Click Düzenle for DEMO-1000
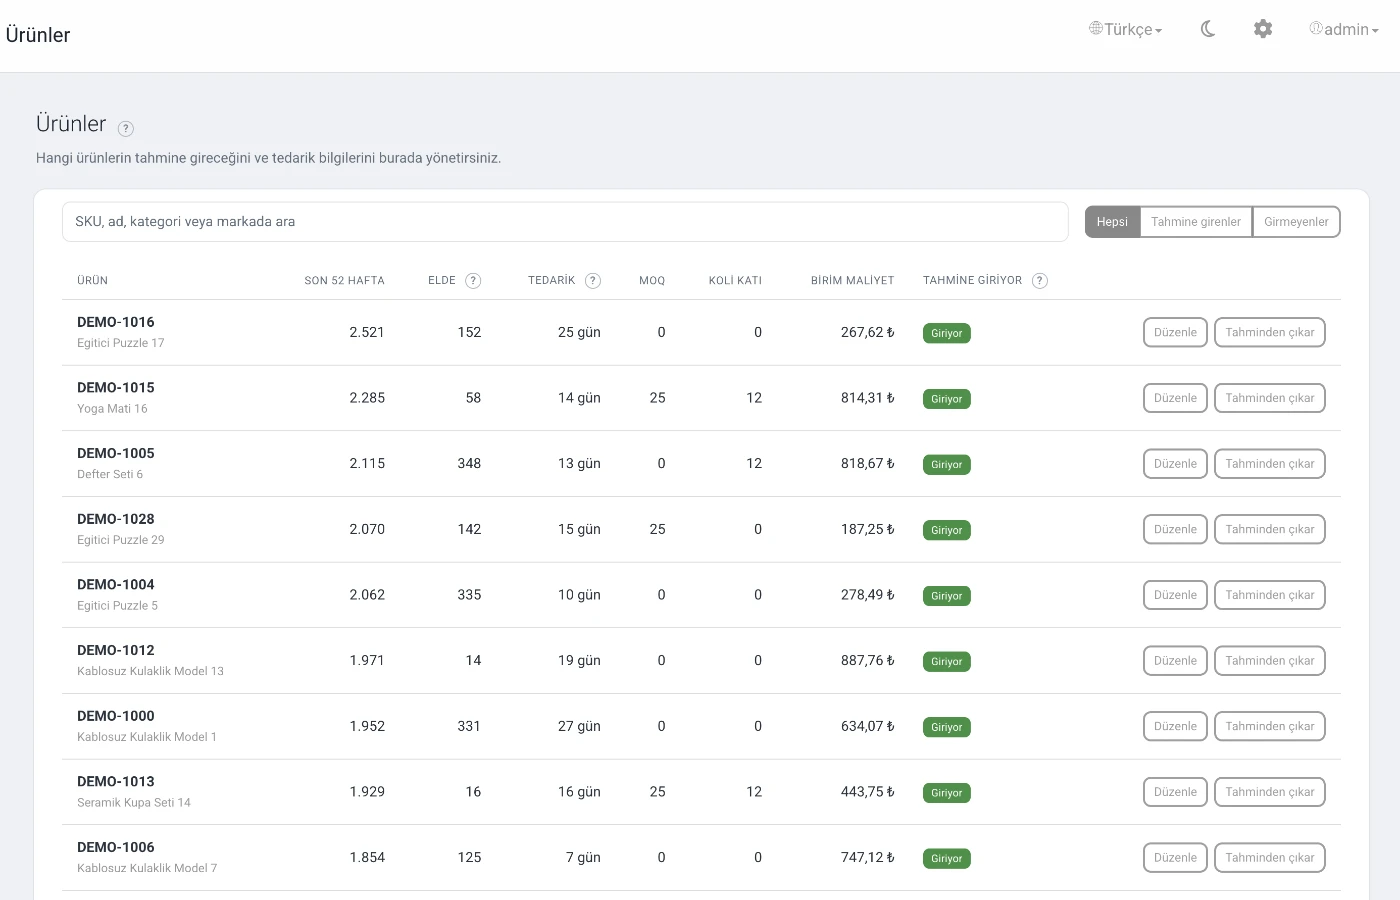The height and width of the screenshot is (900, 1400). click(1175, 726)
